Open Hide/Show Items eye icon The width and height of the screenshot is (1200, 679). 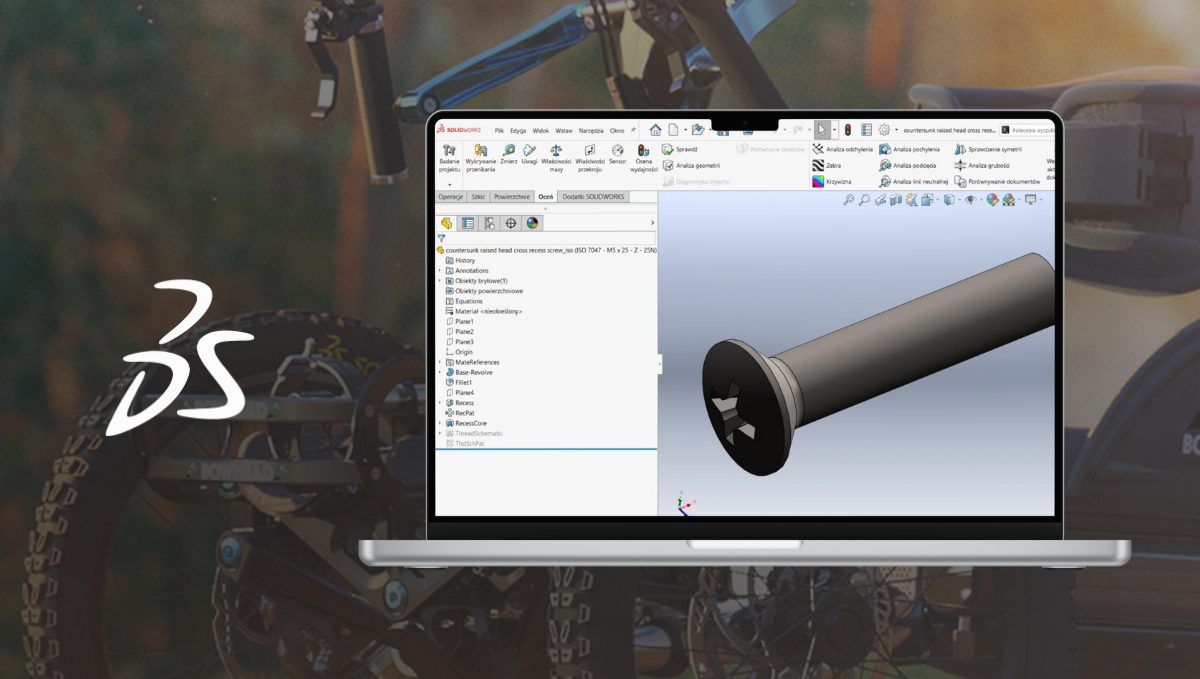pos(969,200)
